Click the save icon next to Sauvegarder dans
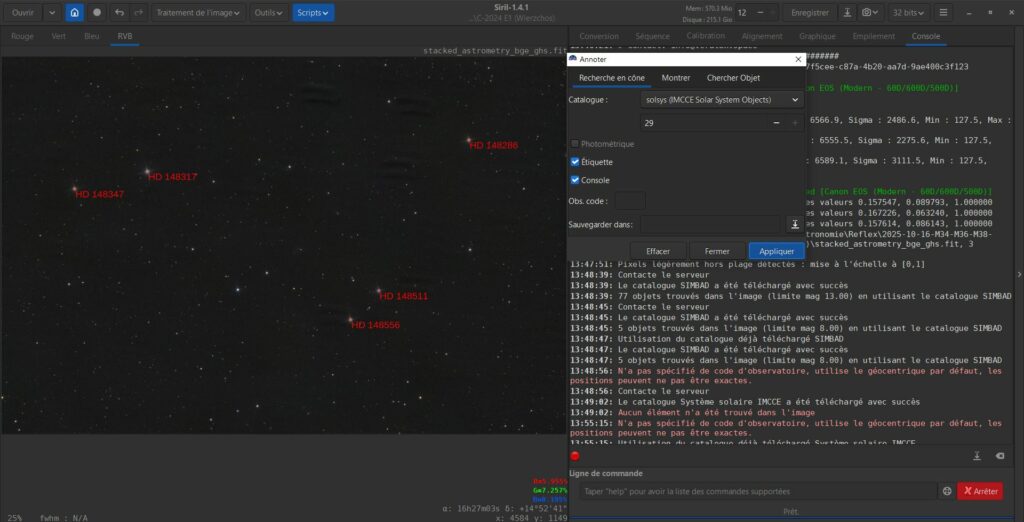The image size is (1024, 522). pyautogui.click(x=795, y=225)
